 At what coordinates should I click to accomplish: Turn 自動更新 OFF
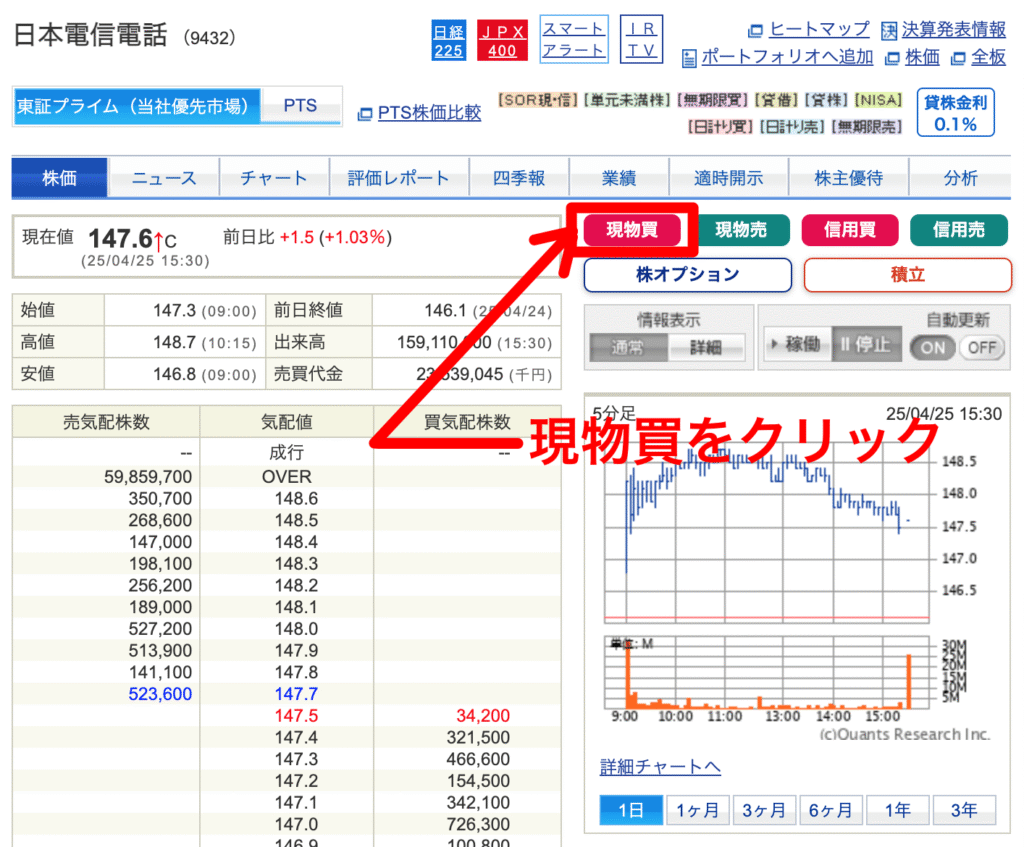click(982, 347)
